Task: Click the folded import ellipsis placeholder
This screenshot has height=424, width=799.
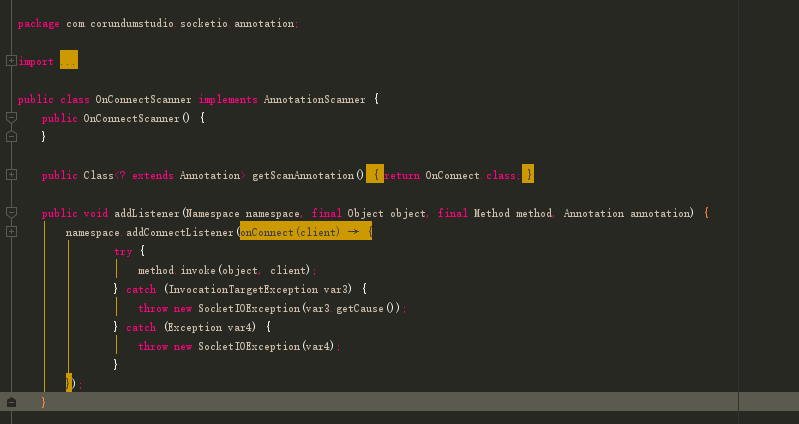Action: click(x=68, y=62)
